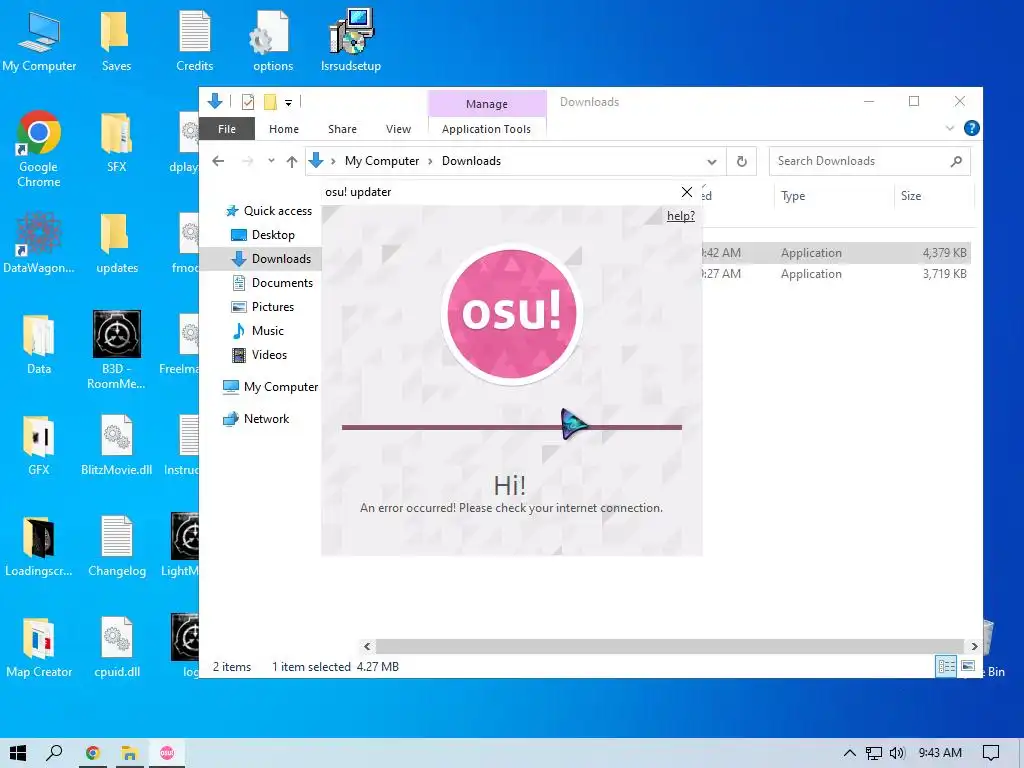Image resolution: width=1024 pixels, height=768 pixels.
Task: Open Explorer help question mark icon
Action: click(x=971, y=129)
